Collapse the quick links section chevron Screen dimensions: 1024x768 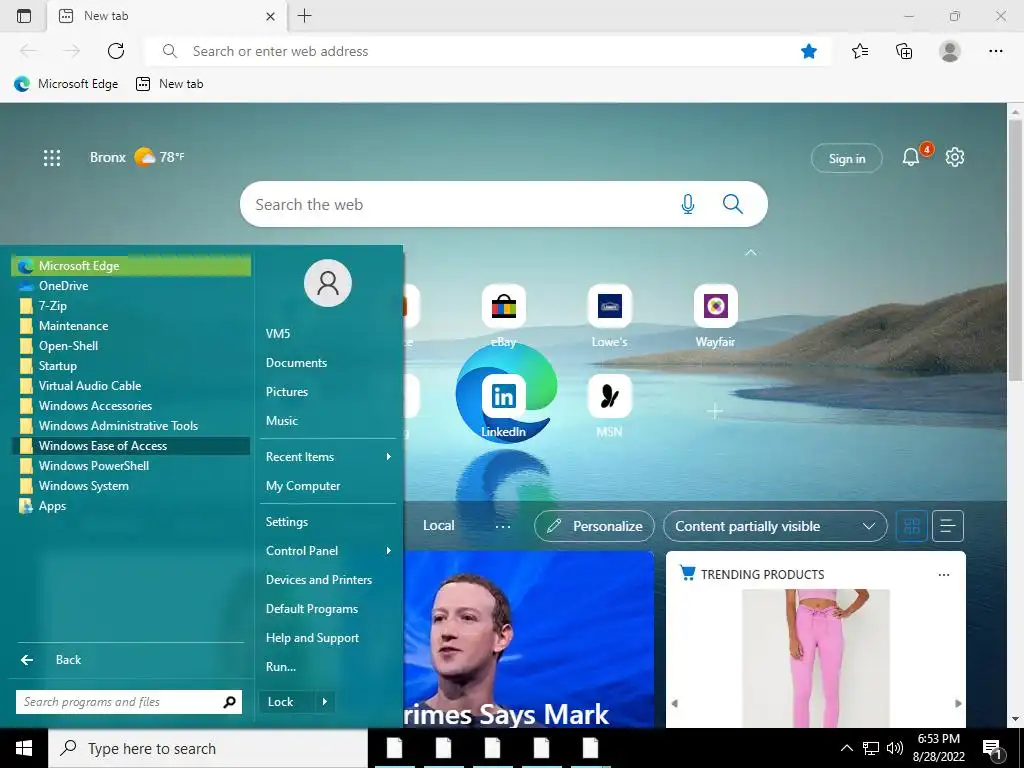(x=750, y=252)
